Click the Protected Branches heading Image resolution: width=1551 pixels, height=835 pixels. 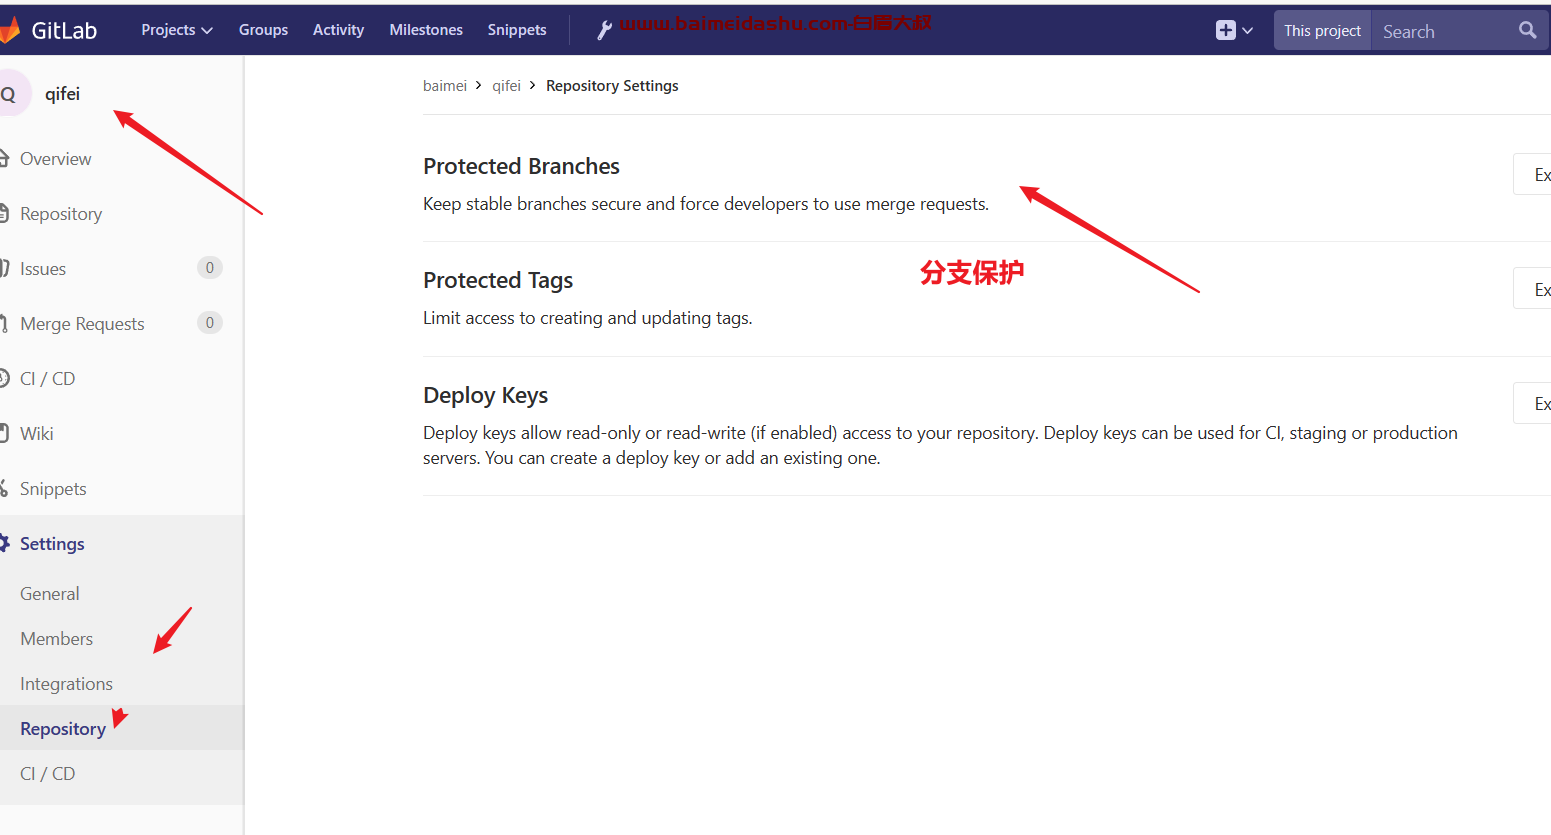[x=521, y=166]
